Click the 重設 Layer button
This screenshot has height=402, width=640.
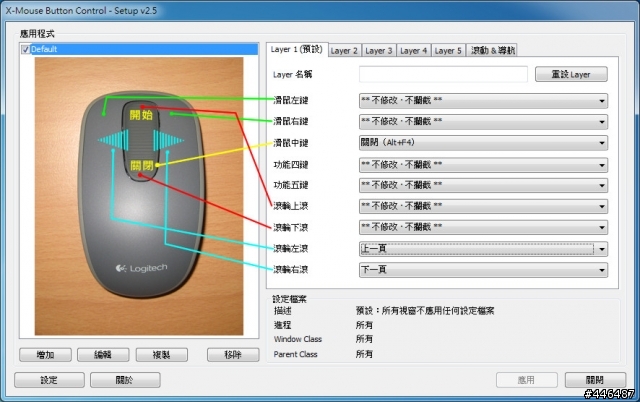pos(571,74)
